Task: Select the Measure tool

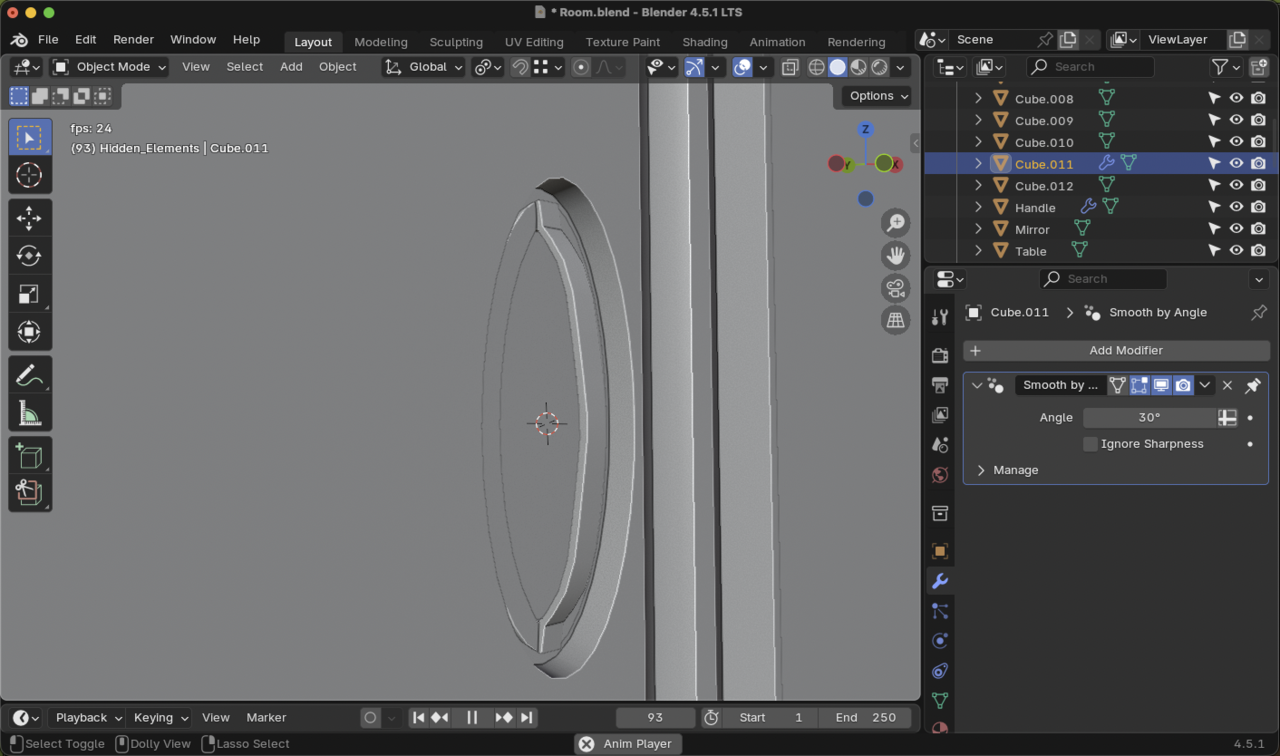Action: [29, 414]
